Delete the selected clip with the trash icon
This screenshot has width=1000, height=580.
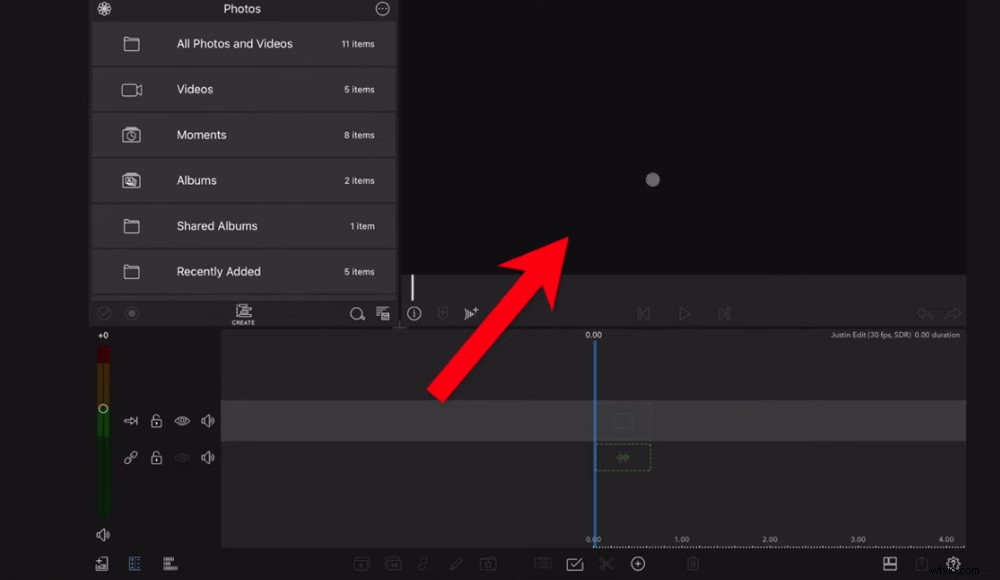693,564
